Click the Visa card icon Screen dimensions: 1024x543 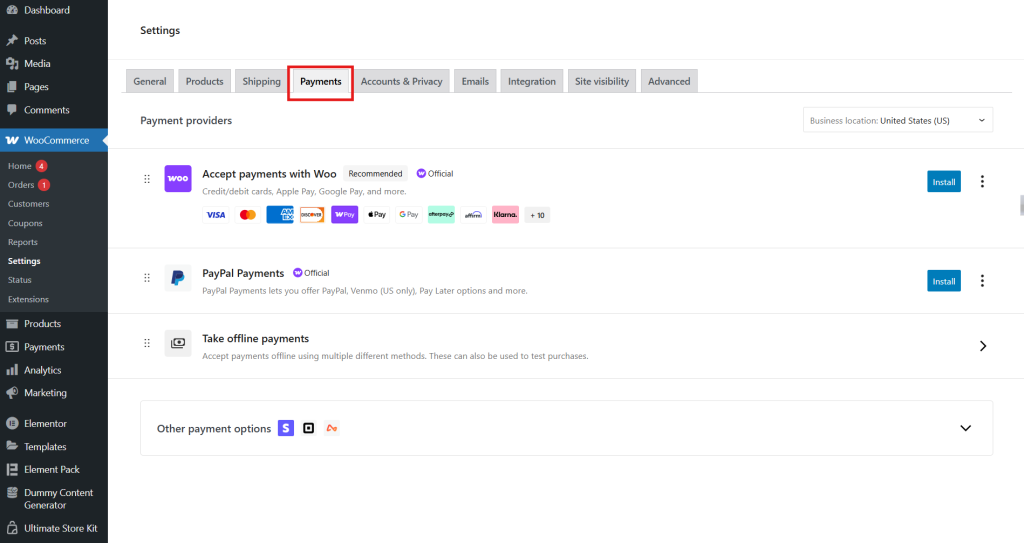[x=216, y=215]
